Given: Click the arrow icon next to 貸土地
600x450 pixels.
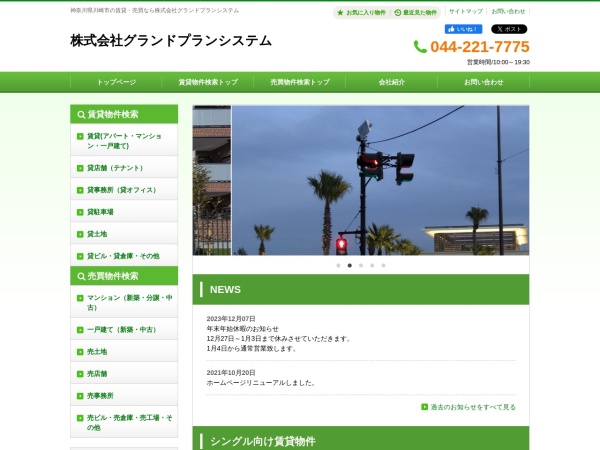Looking at the screenshot, I should click(80, 234).
